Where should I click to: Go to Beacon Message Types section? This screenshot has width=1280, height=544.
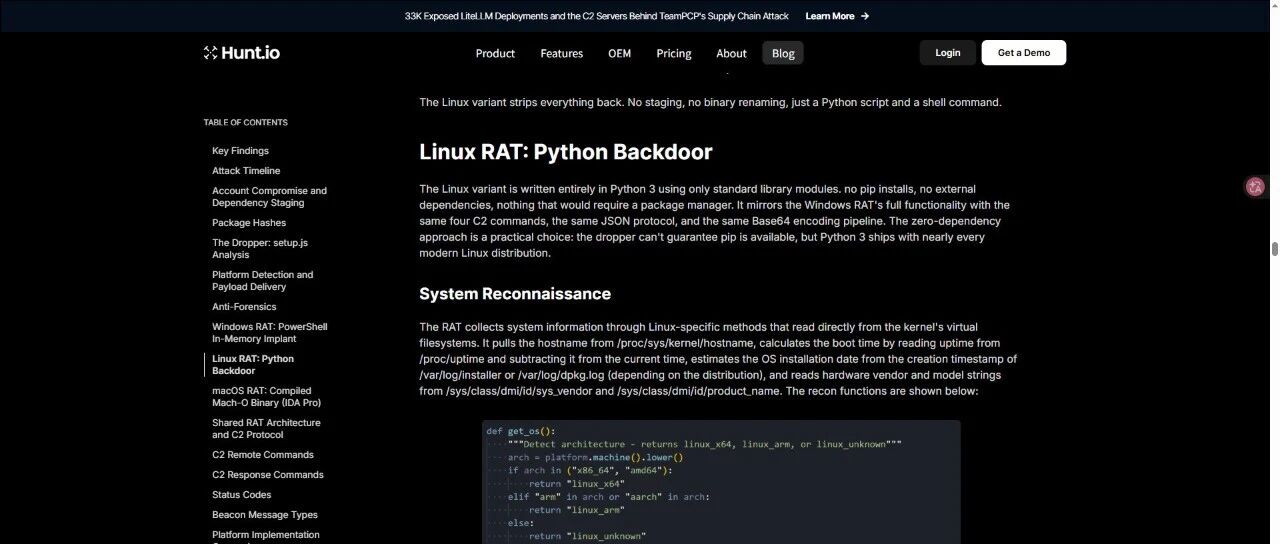265,515
